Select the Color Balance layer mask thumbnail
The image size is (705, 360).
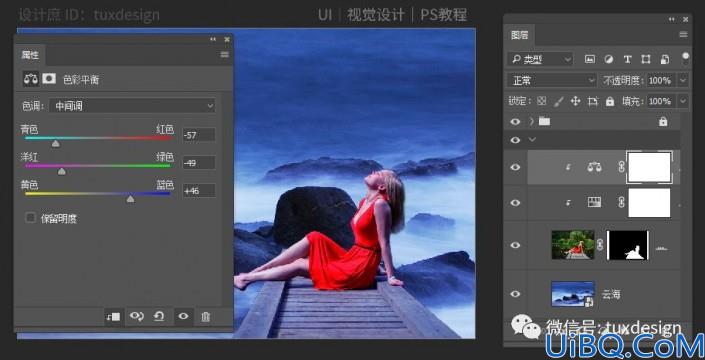coord(649,167)
